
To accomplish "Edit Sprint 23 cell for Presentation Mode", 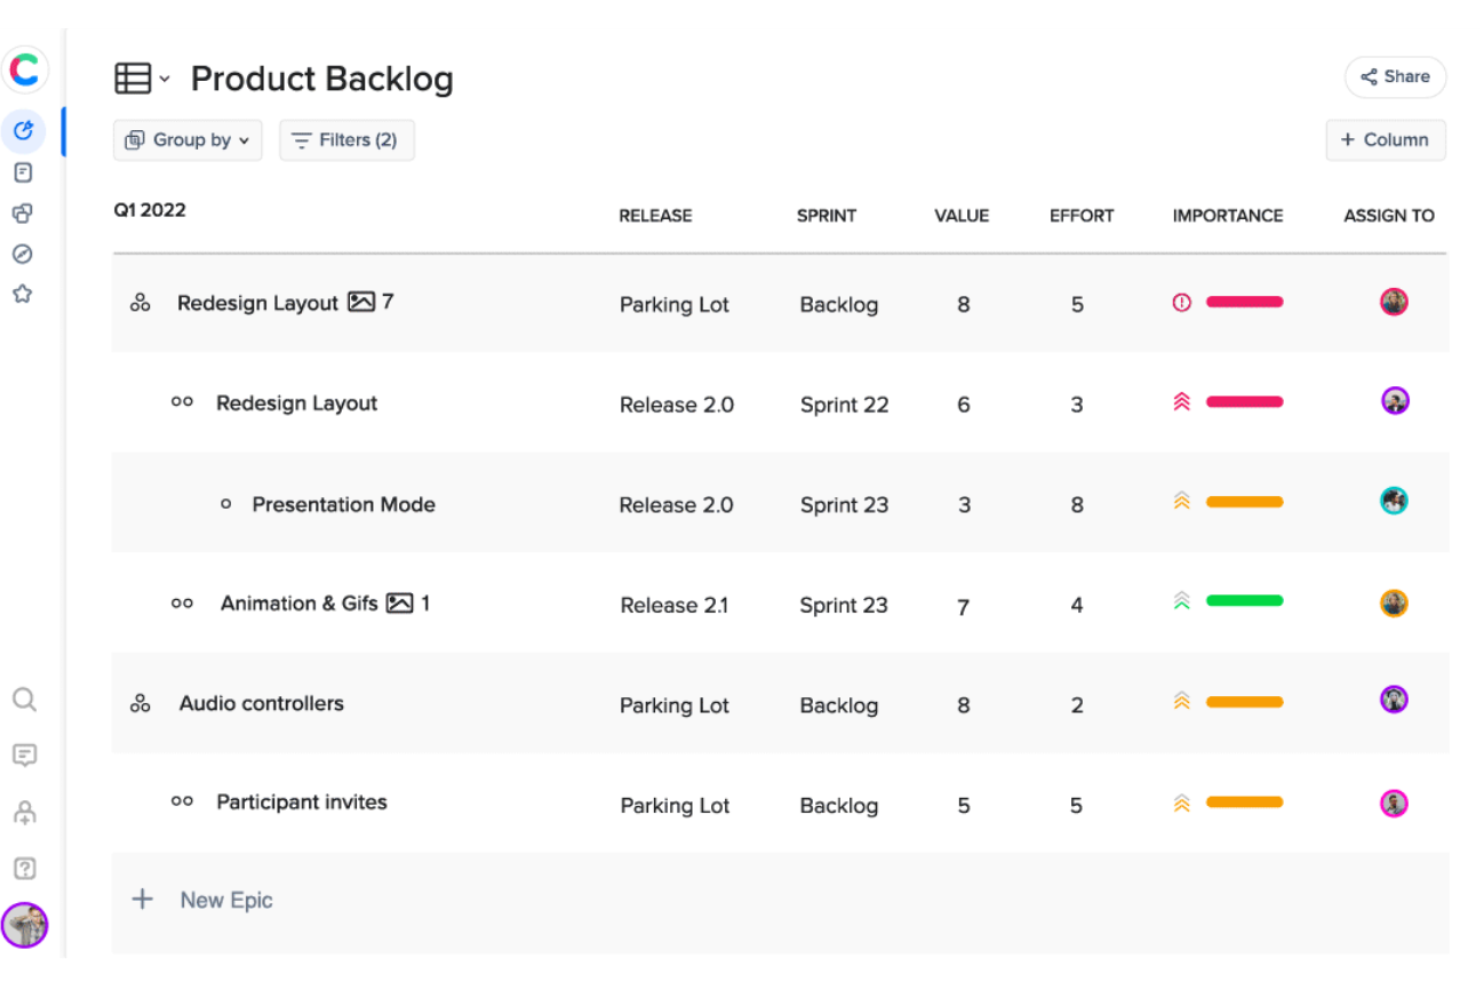I will coord(844,505).
